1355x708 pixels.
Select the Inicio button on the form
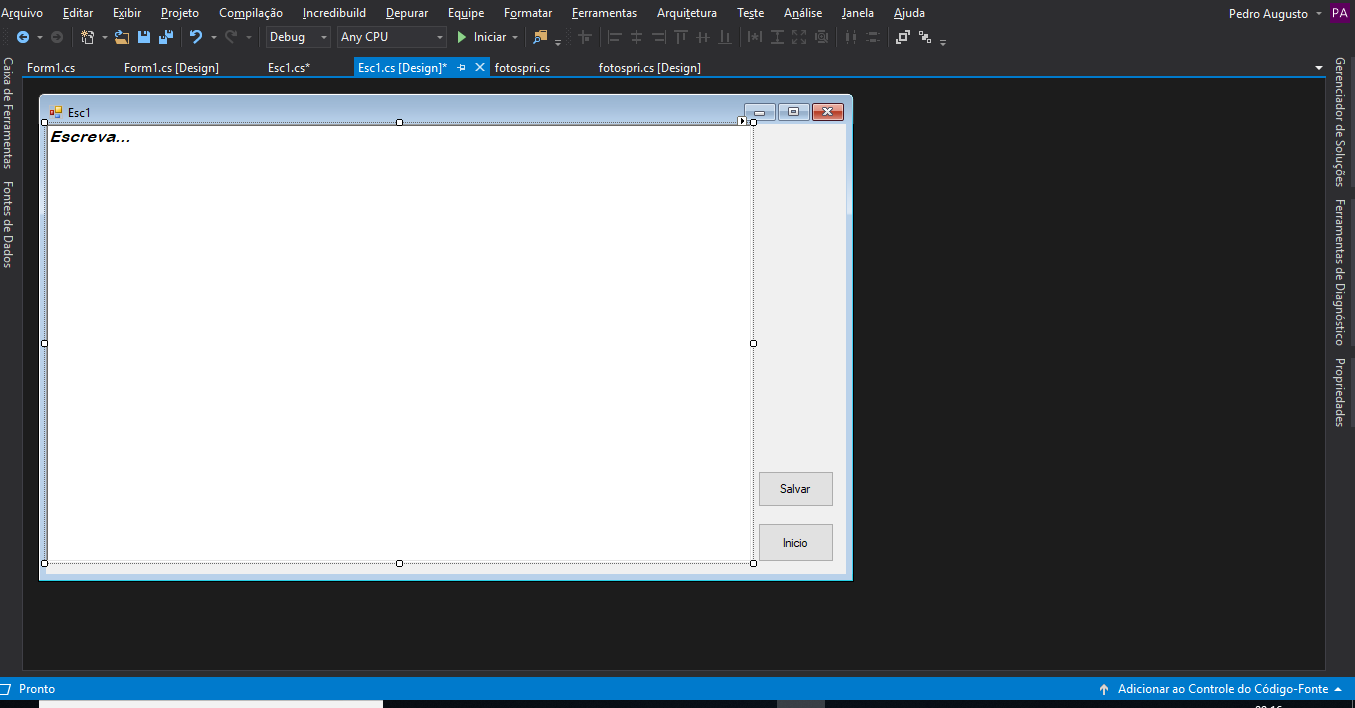[795, 543]
